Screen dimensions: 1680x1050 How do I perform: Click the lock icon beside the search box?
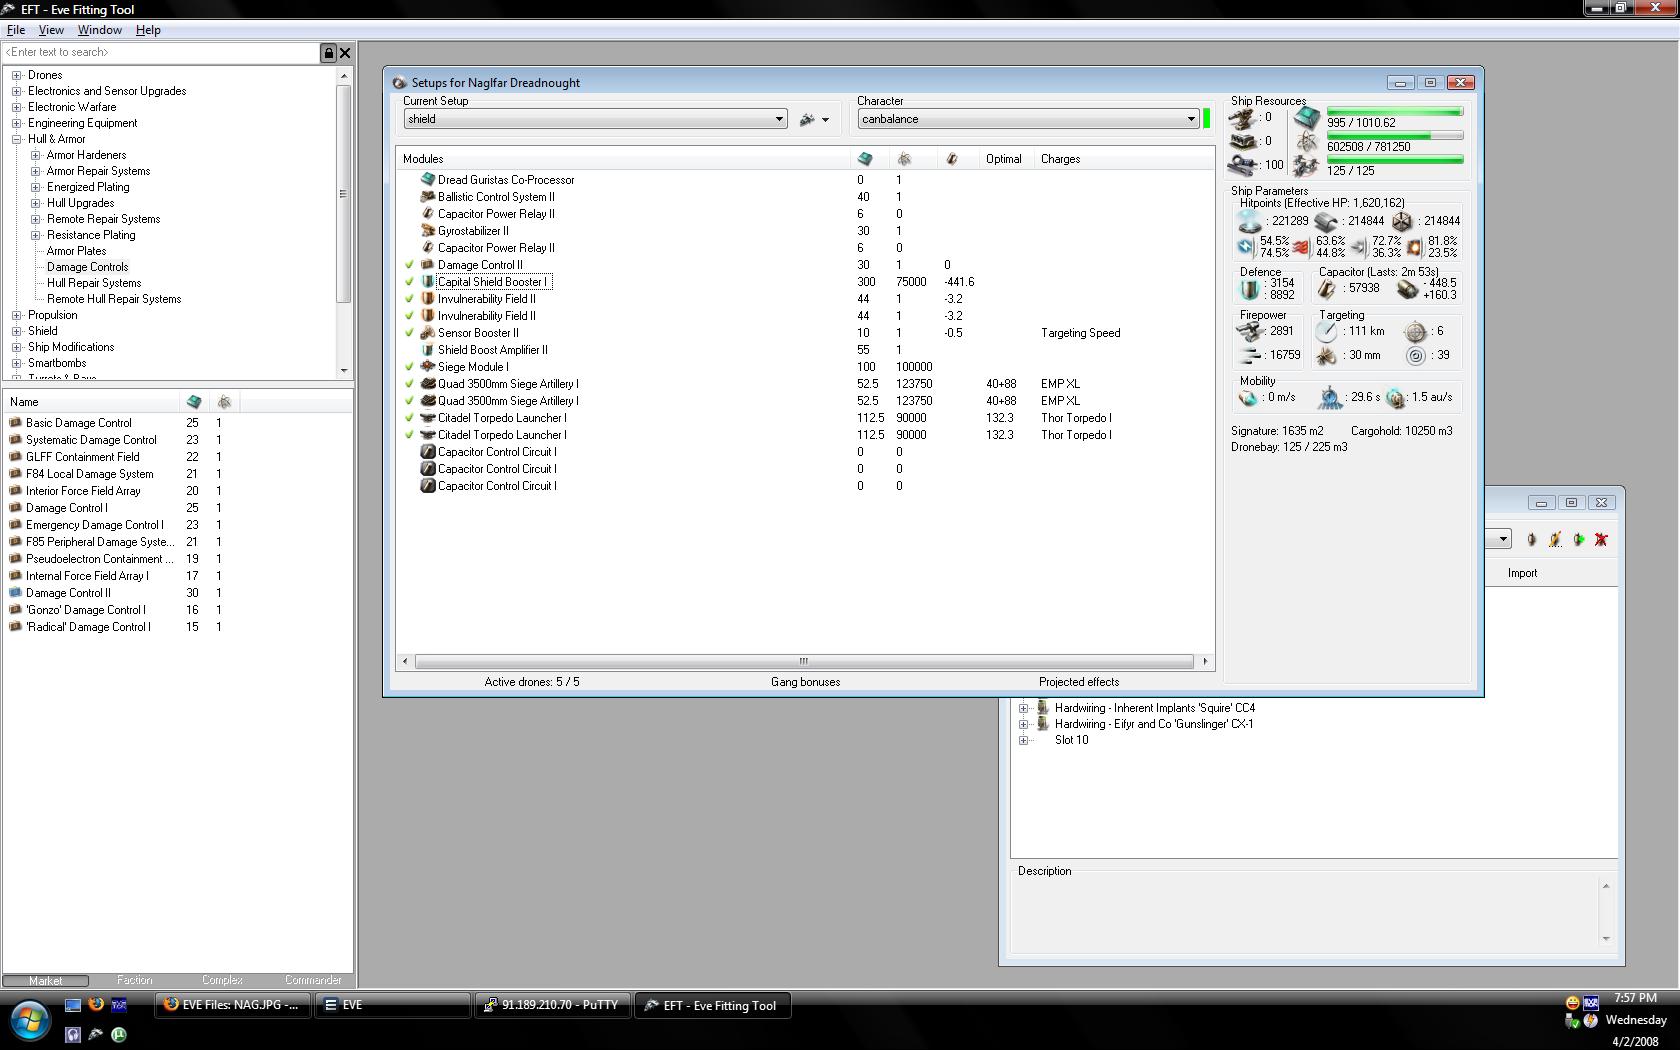click(328, 53)
